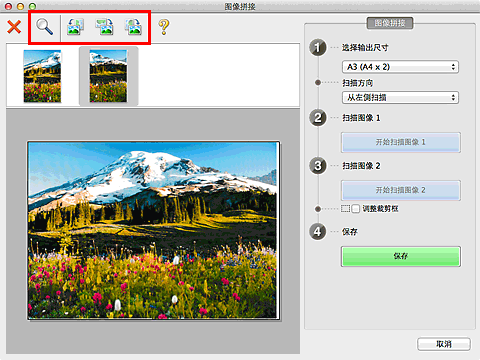Click the open help question mark icon
The height and width of the screenshot is (360, 480).
point(164,27)
